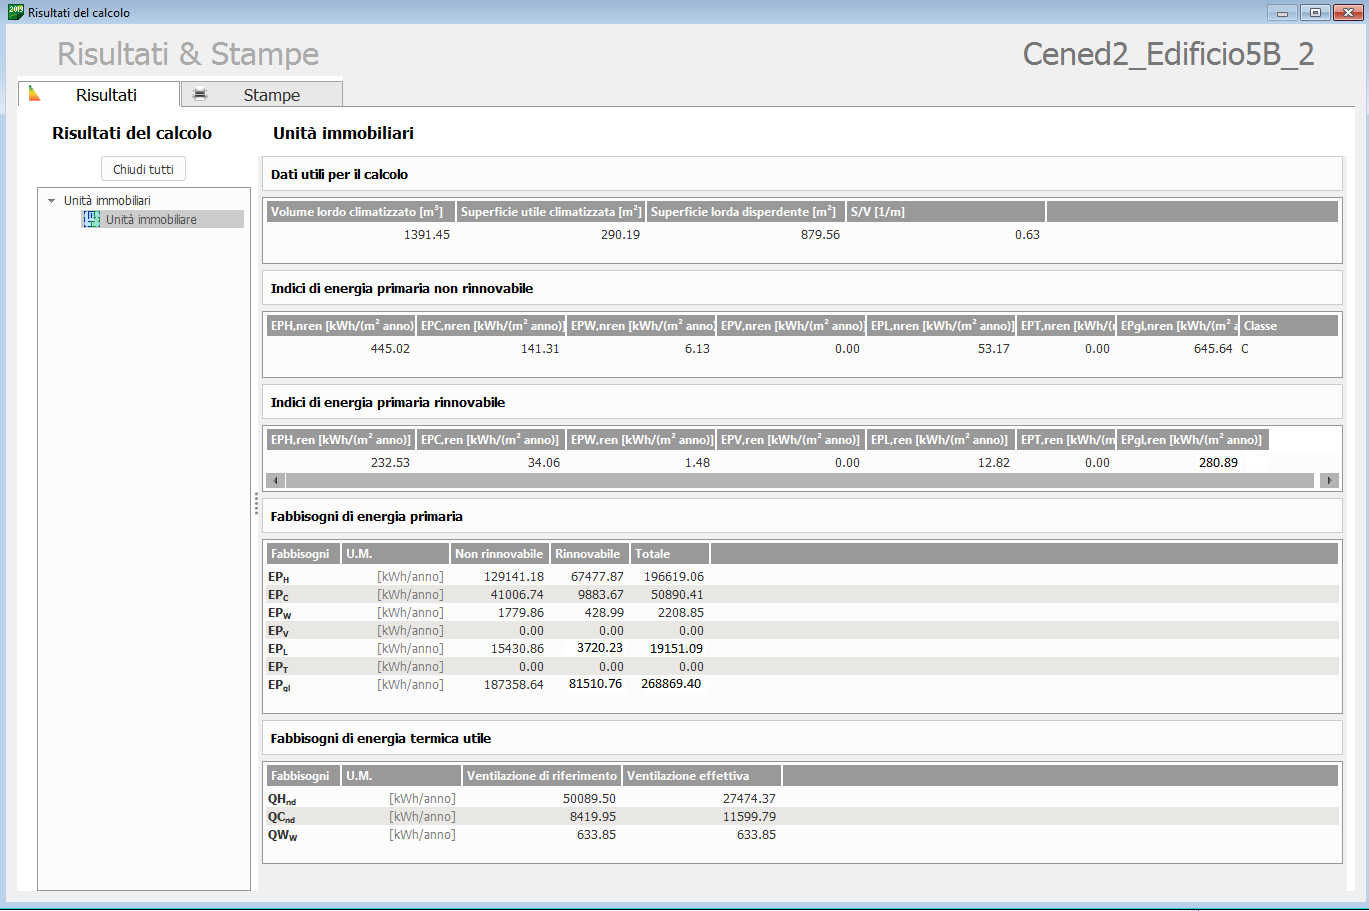Click the left arrow of horizontal scrollbar
The image size is (1369, 911).
coord(275,481)
